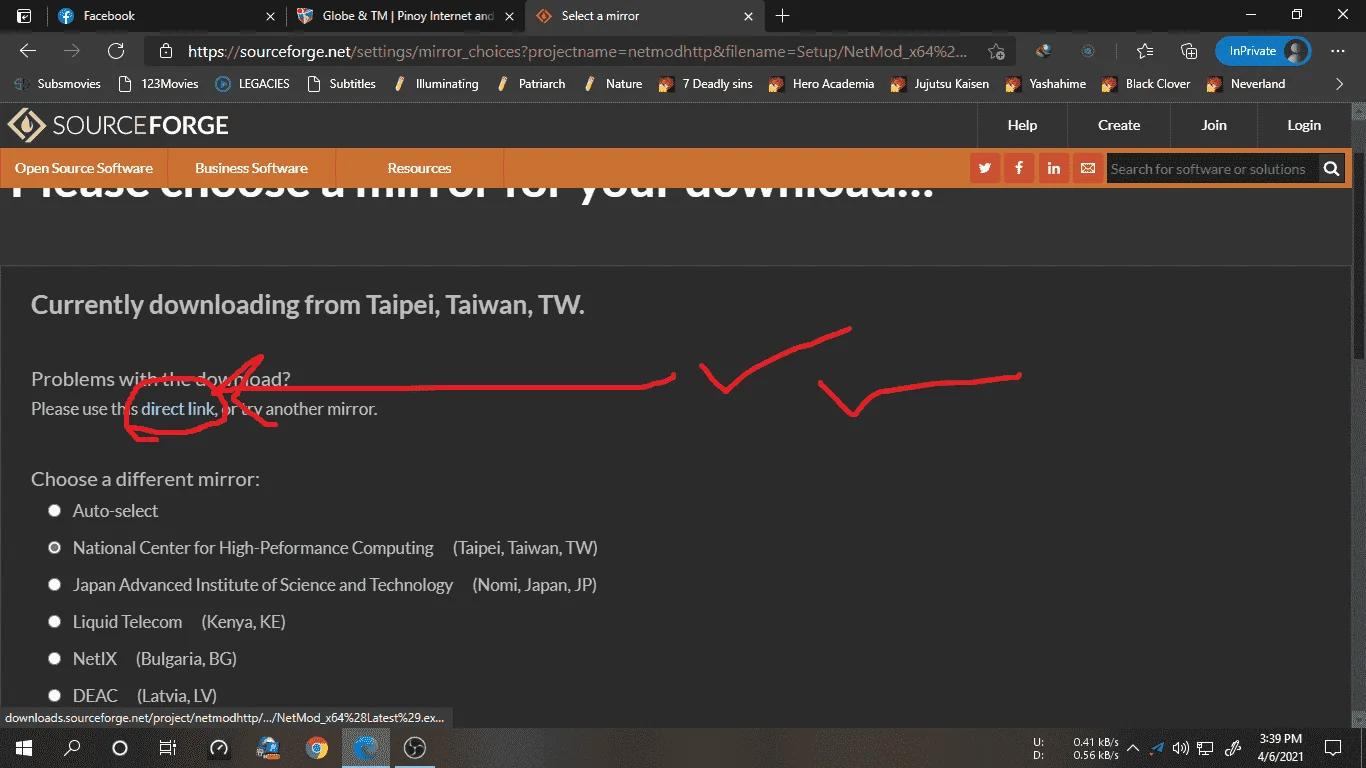Click the colorful extension icon in toolbar
1366x768 pixels.
coord(1044,51)
